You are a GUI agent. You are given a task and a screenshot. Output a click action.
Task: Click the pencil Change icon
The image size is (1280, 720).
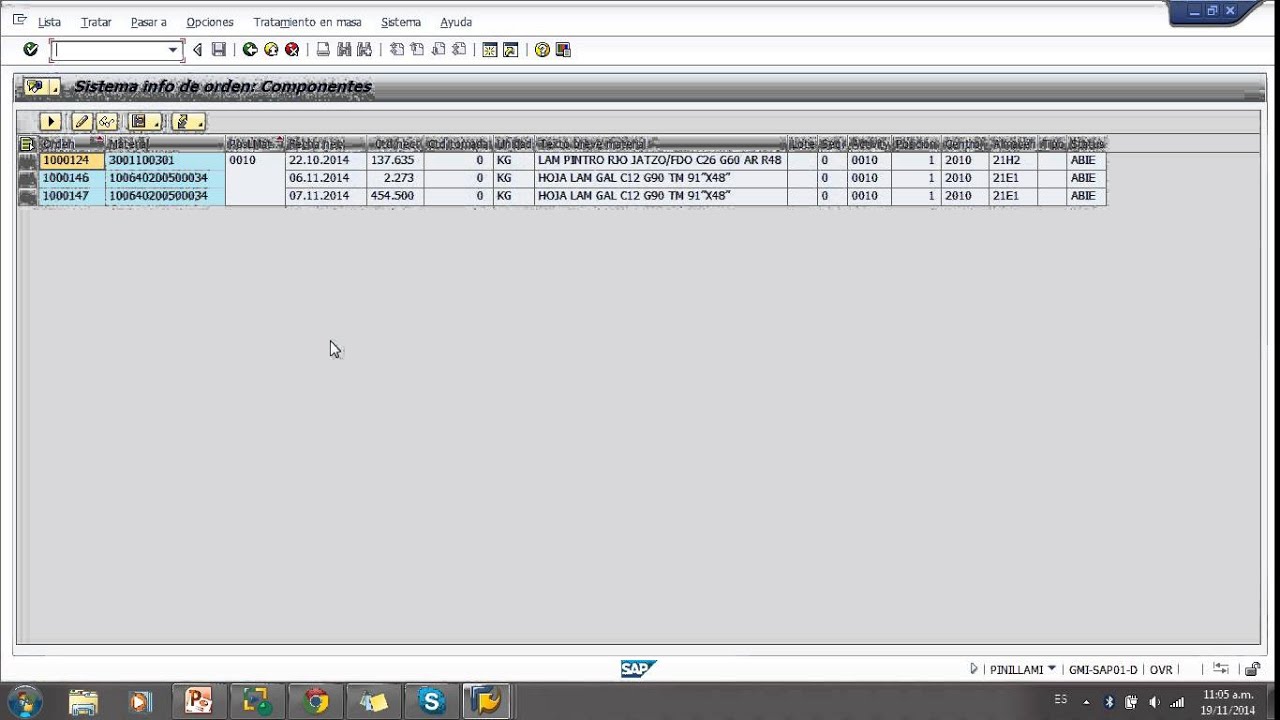click(x=82, y=122)
